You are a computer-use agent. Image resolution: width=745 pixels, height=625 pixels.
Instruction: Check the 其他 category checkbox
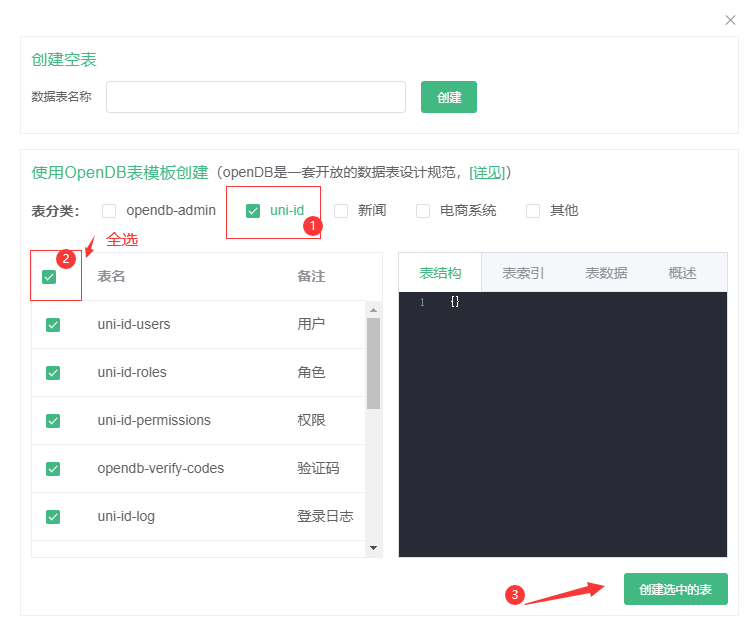[x=533, y=211]
